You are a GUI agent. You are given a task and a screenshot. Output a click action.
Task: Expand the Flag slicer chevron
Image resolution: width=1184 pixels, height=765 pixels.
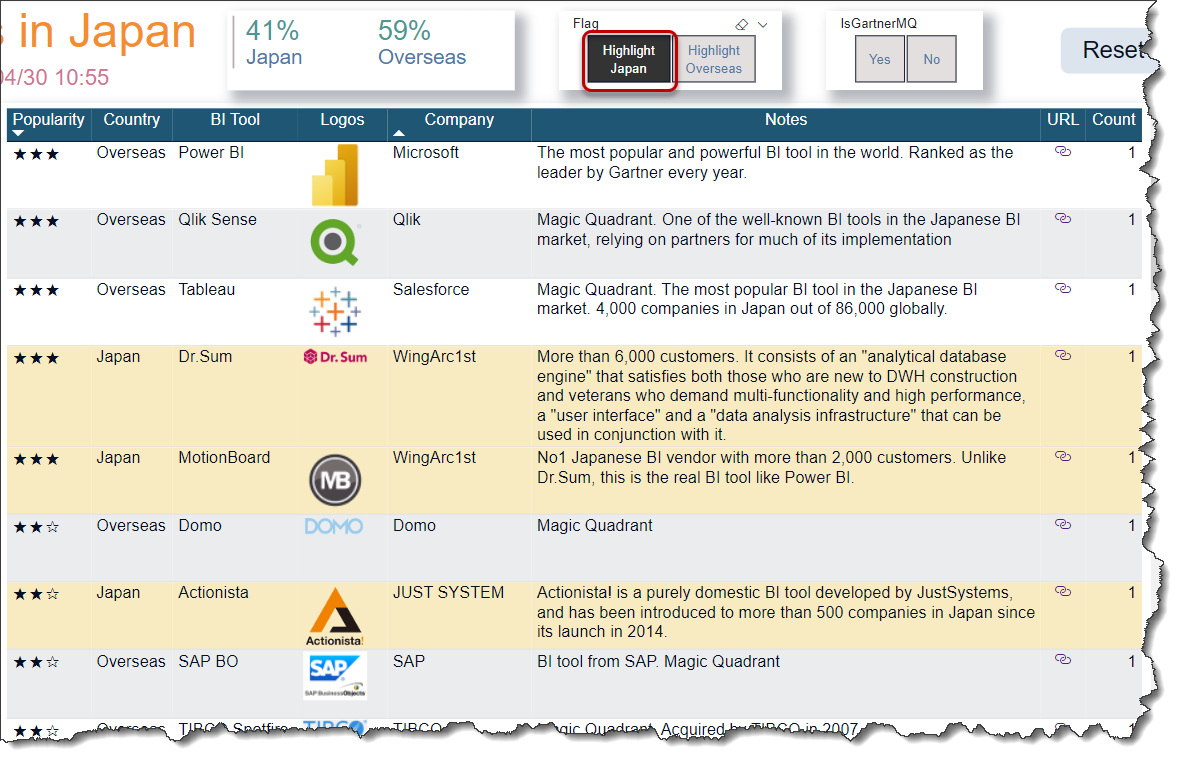coord(763,25)
